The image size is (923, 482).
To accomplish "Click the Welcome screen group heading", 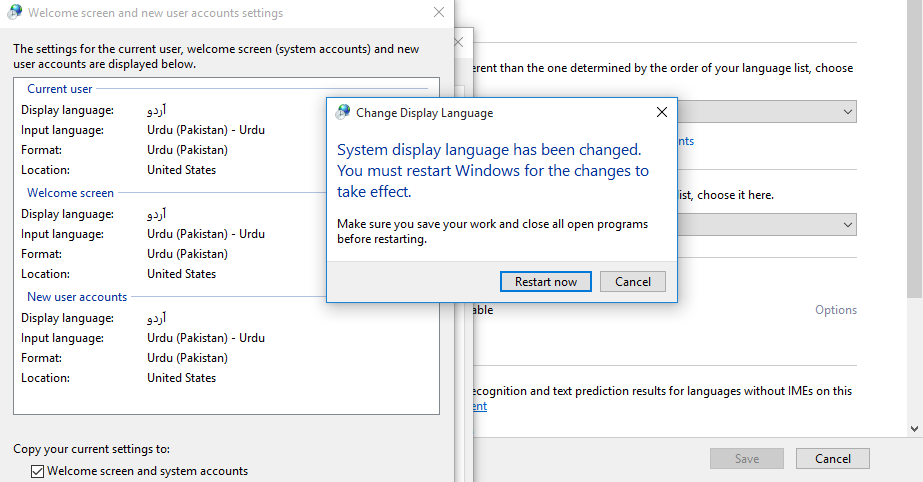I will click(x=70, y=193).
